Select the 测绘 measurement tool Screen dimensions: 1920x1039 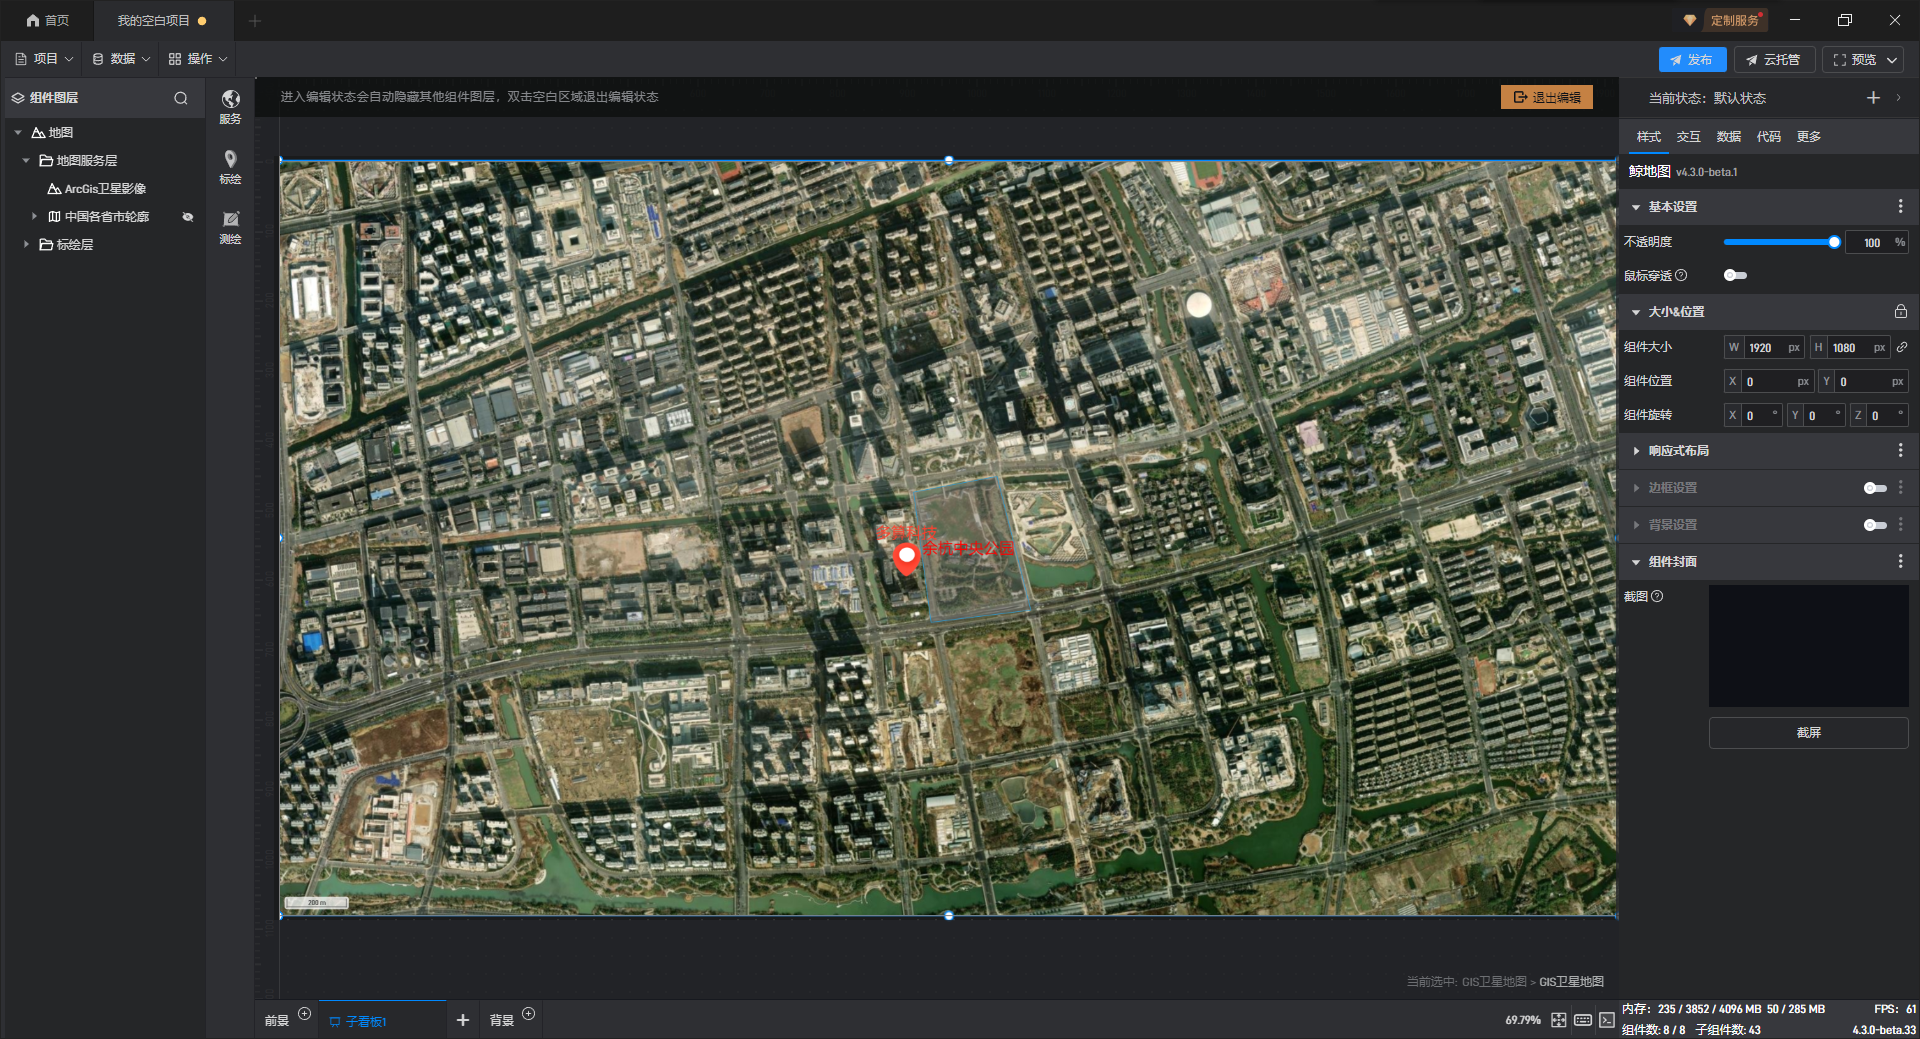point(230,227)
